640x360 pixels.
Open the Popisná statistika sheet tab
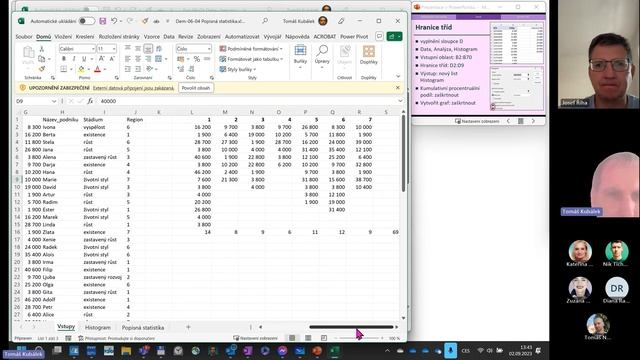click(x=143, y=327)
